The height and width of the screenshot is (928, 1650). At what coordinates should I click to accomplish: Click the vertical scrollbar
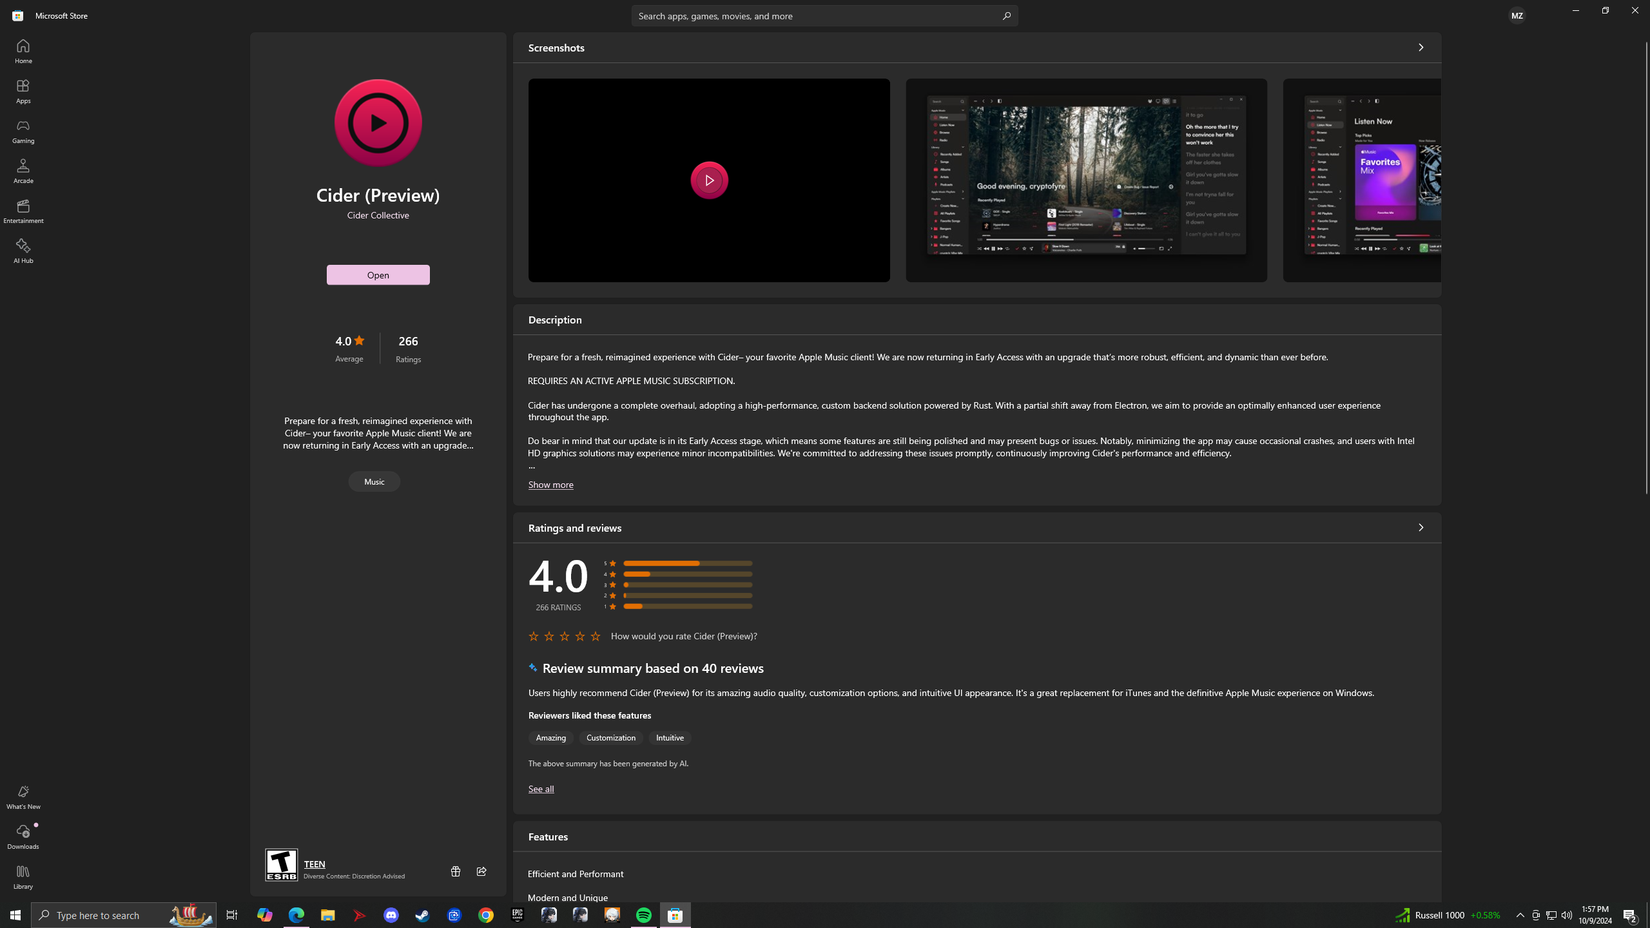[1645, 268]
